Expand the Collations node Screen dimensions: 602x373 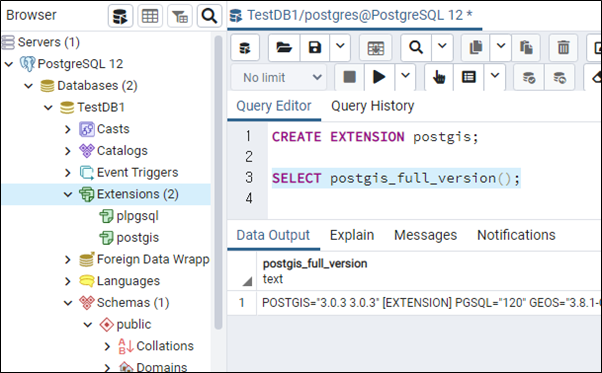click(x=108, y=347)
